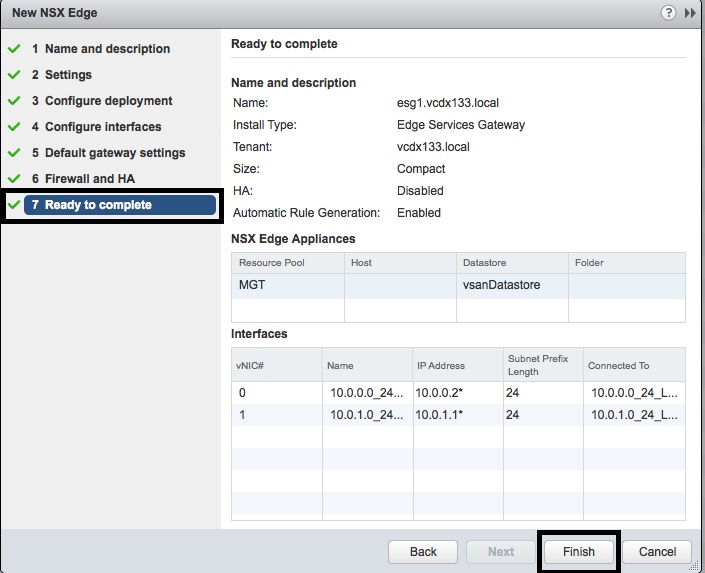Click the green checkmark beside Firewall and HA
This screenshot has width=705, height=573.
14,179
